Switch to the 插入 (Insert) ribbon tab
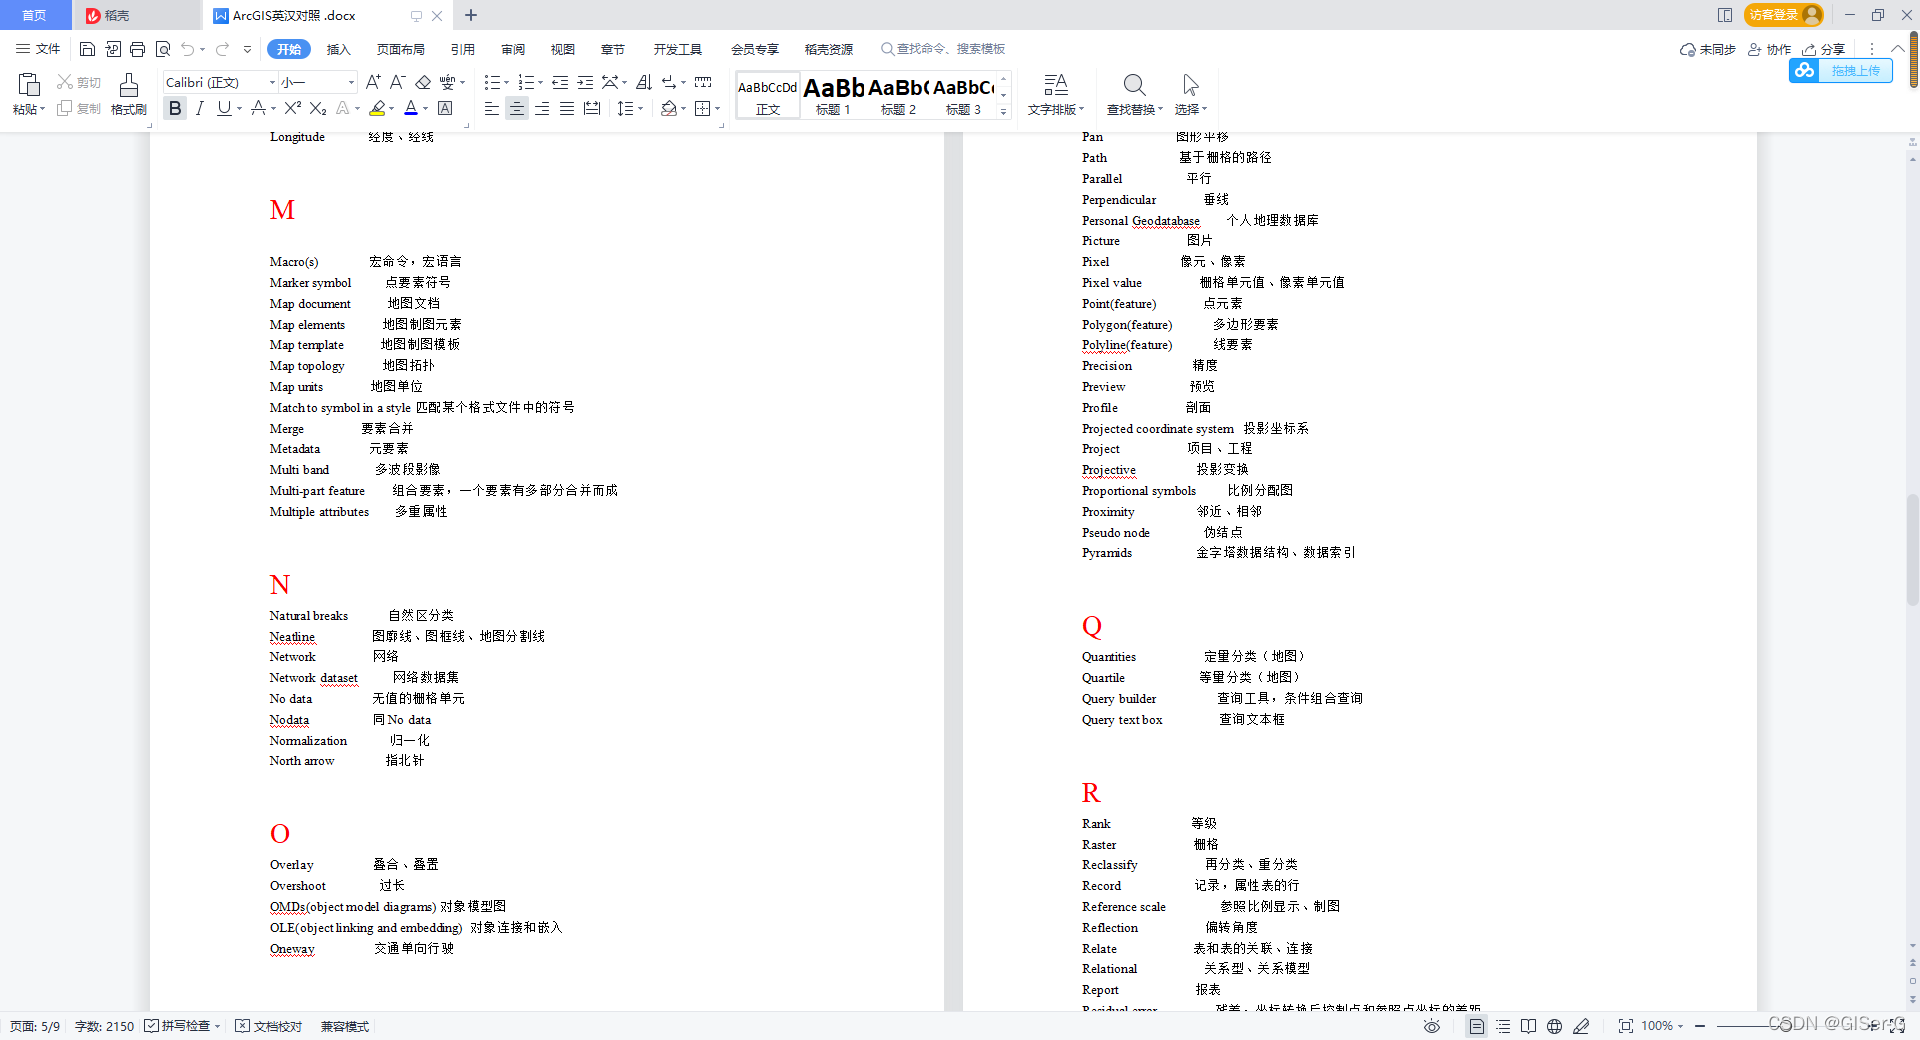Image resolution: width=1920 pixels, height=1040 pixels. pyautogui.click(x=339, y=49)
